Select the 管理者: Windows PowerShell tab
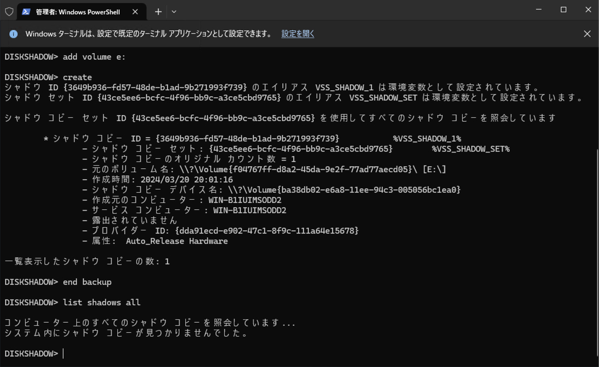Viewport: 599px width, 367px height. pyautogui.click(x=81, y=12)
